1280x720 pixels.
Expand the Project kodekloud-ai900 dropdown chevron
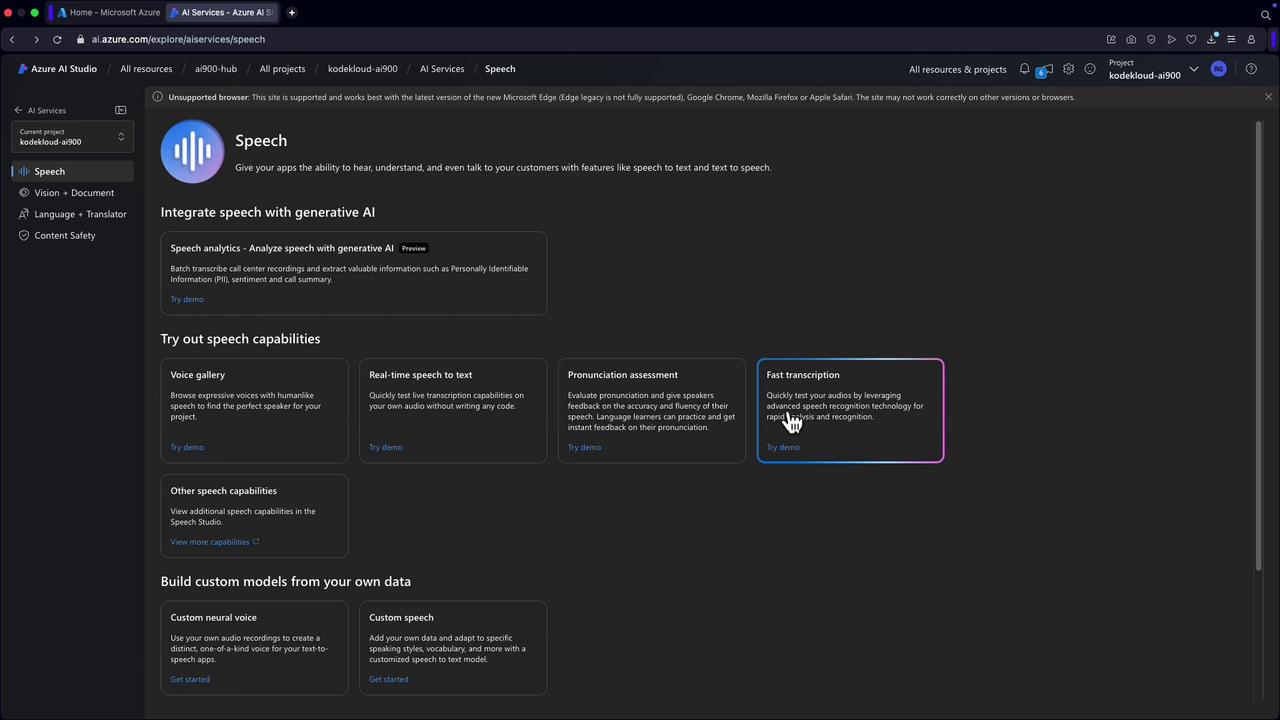pyautogui.click(x=1193, y=69)
